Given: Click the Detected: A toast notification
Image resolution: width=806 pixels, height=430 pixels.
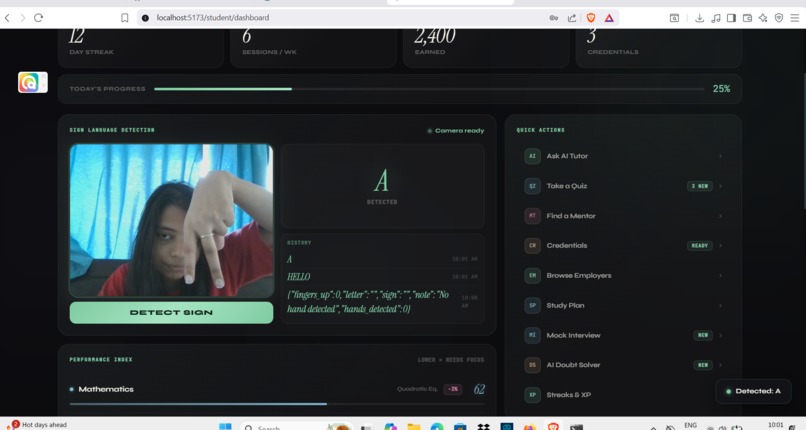Looking at the screenshot, I should click(x=753, y=391).
